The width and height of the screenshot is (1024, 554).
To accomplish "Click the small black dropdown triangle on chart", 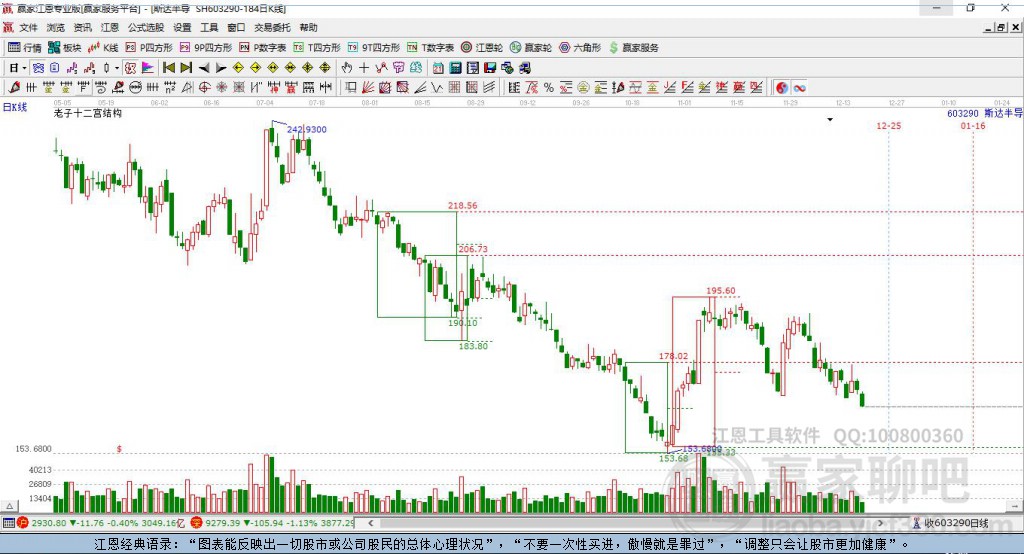I will coord(830,120).
